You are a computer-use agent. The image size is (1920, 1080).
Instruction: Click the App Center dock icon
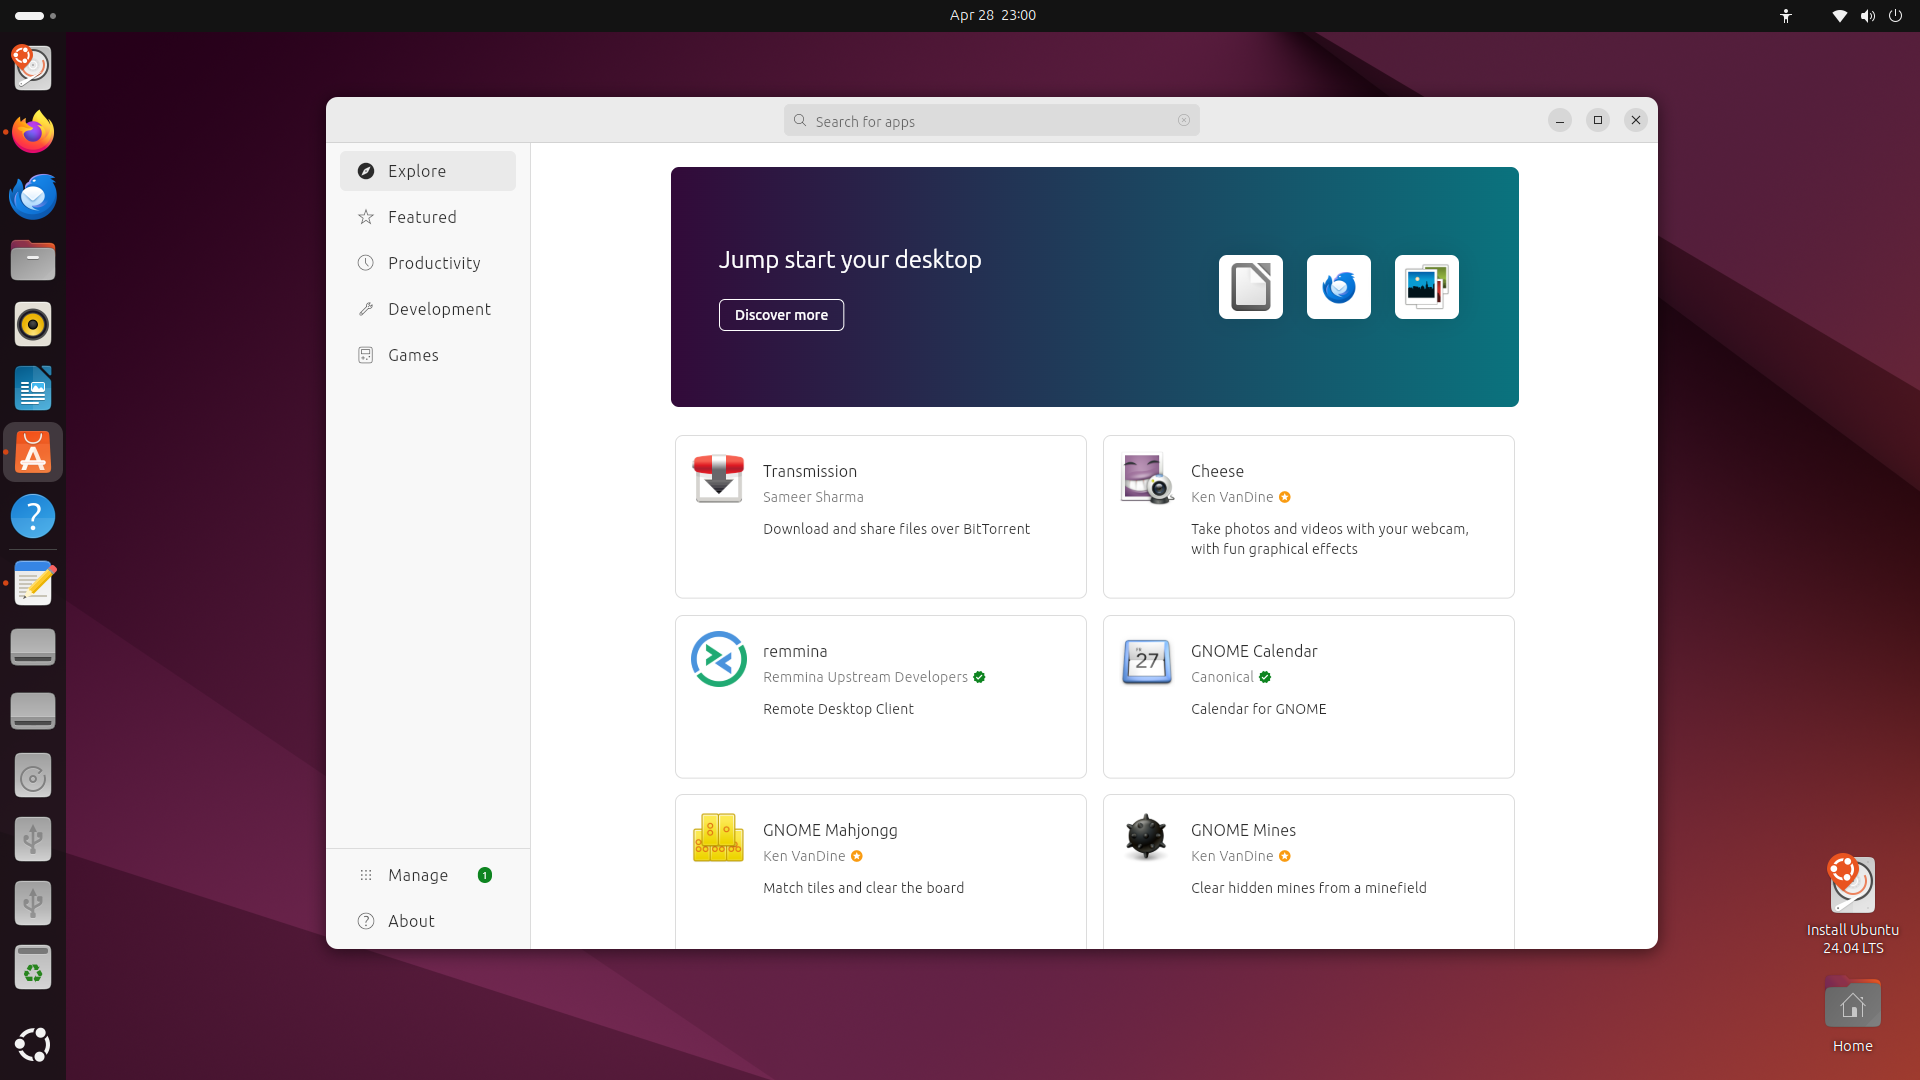(33, 452)
